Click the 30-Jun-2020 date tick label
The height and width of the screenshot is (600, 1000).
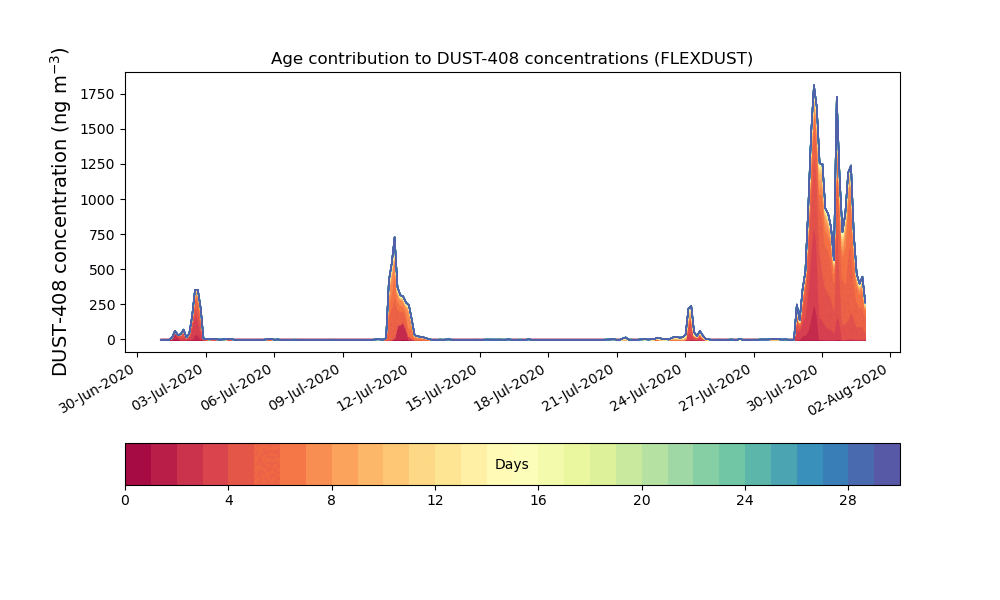tap(98, 388)
